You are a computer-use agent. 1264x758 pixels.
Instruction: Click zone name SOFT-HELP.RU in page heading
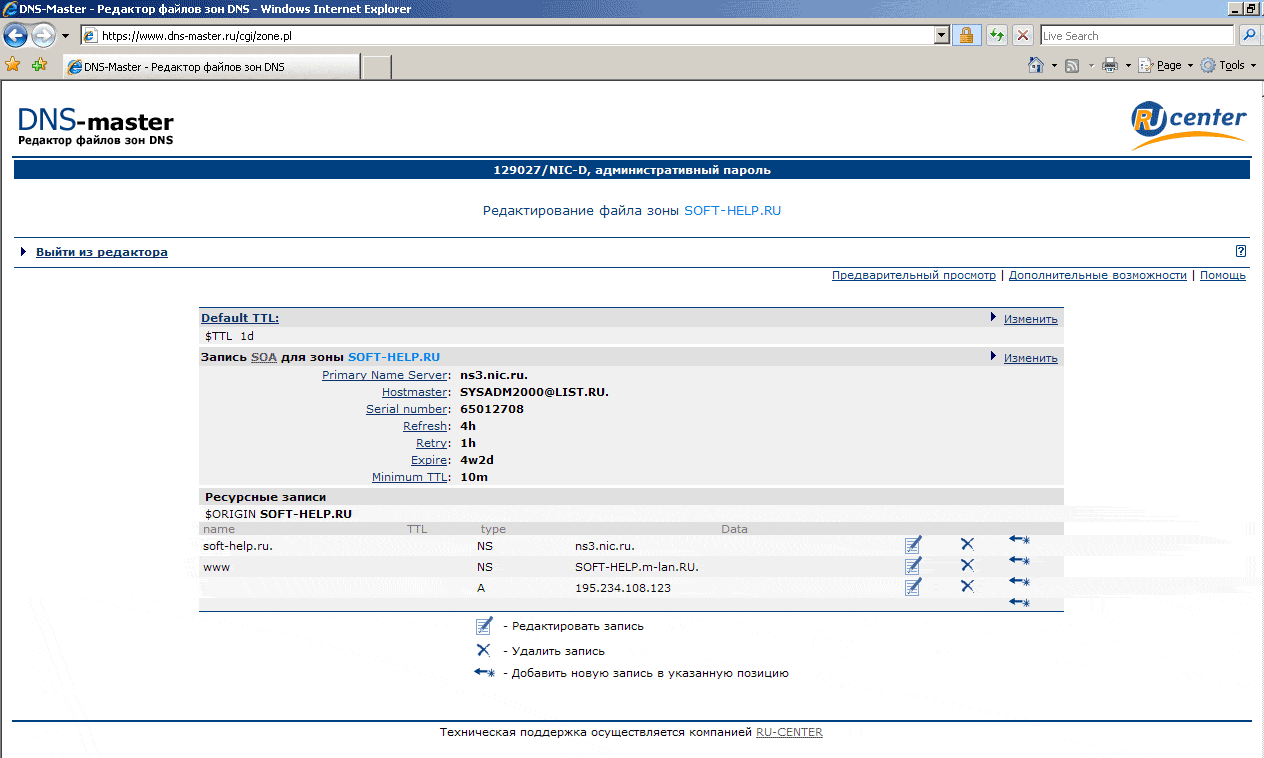pyautogui.click(x=732, y=211)
